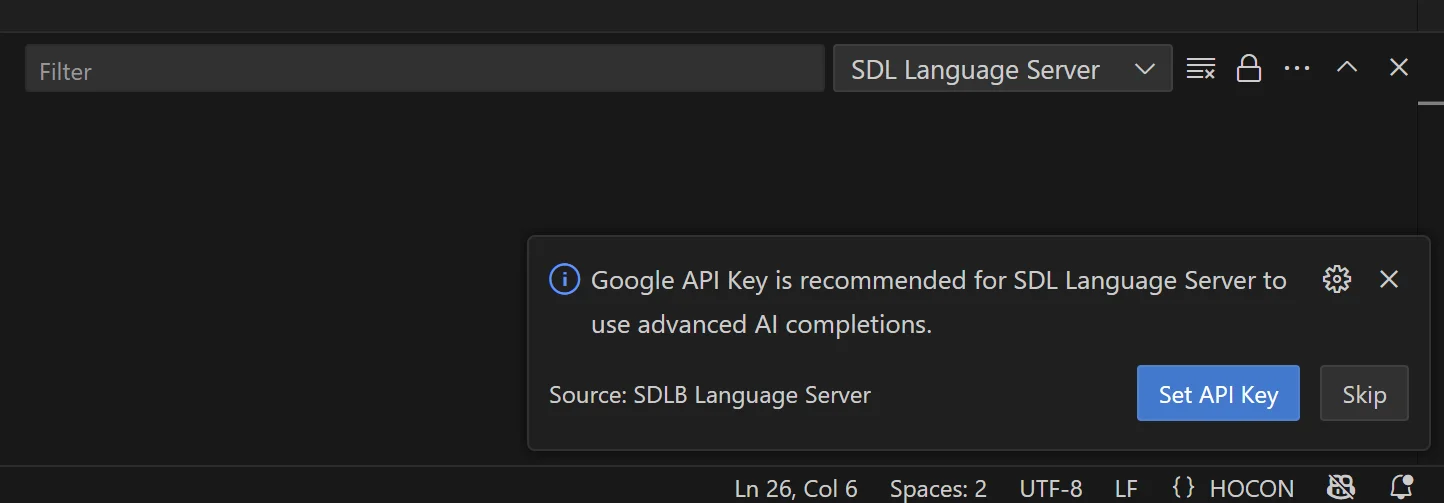
Task: Toggle the output scroll lock icon
Action: click(x=1248, y=68)
